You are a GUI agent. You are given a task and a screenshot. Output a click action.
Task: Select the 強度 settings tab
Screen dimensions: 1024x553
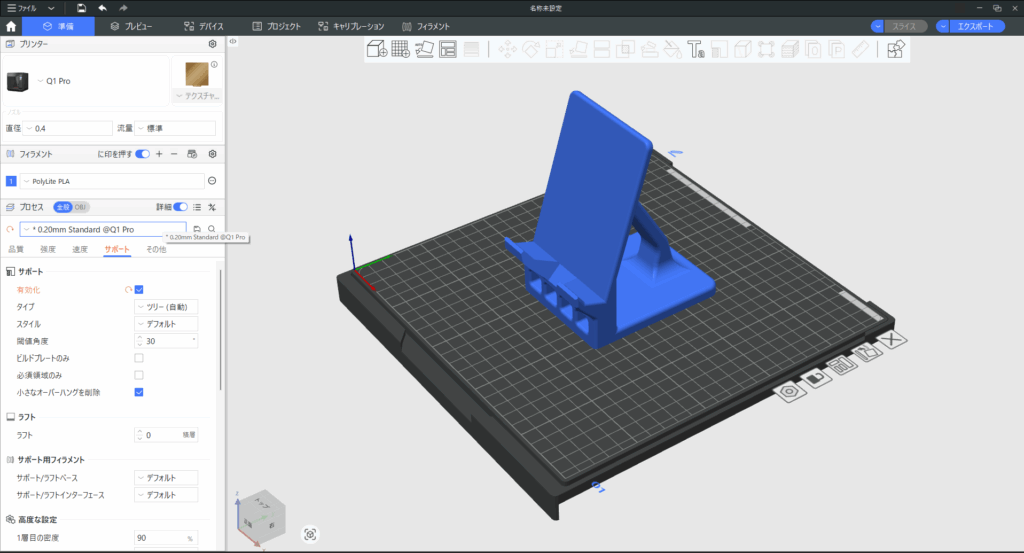coord(48,249)
